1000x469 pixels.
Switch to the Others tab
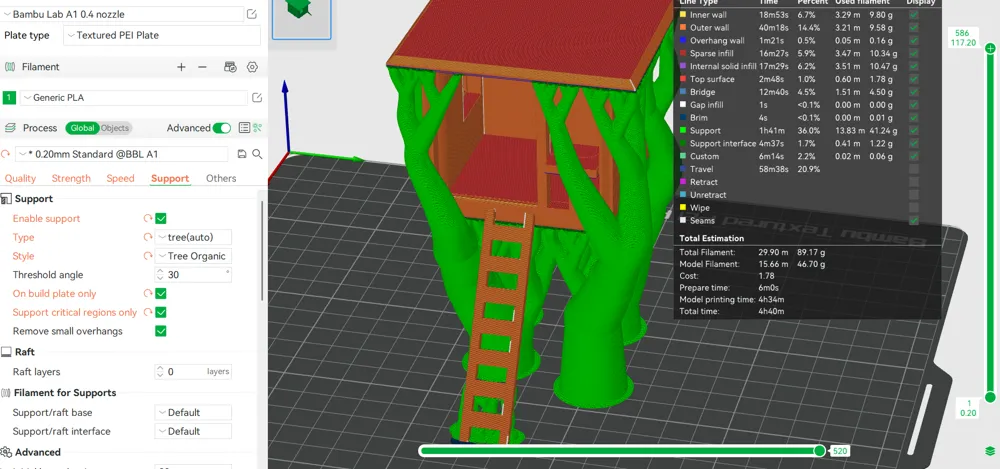[x=221, y=179]
